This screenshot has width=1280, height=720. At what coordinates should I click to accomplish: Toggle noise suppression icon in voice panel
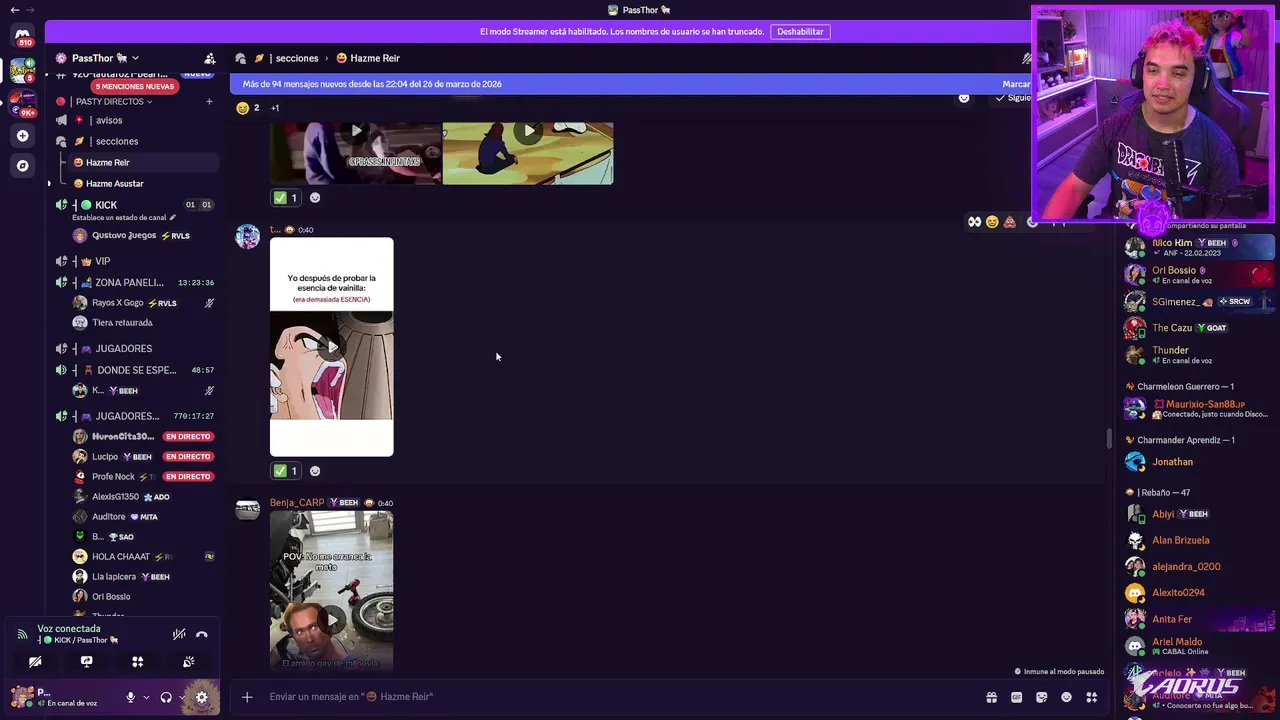coord(179,634)
